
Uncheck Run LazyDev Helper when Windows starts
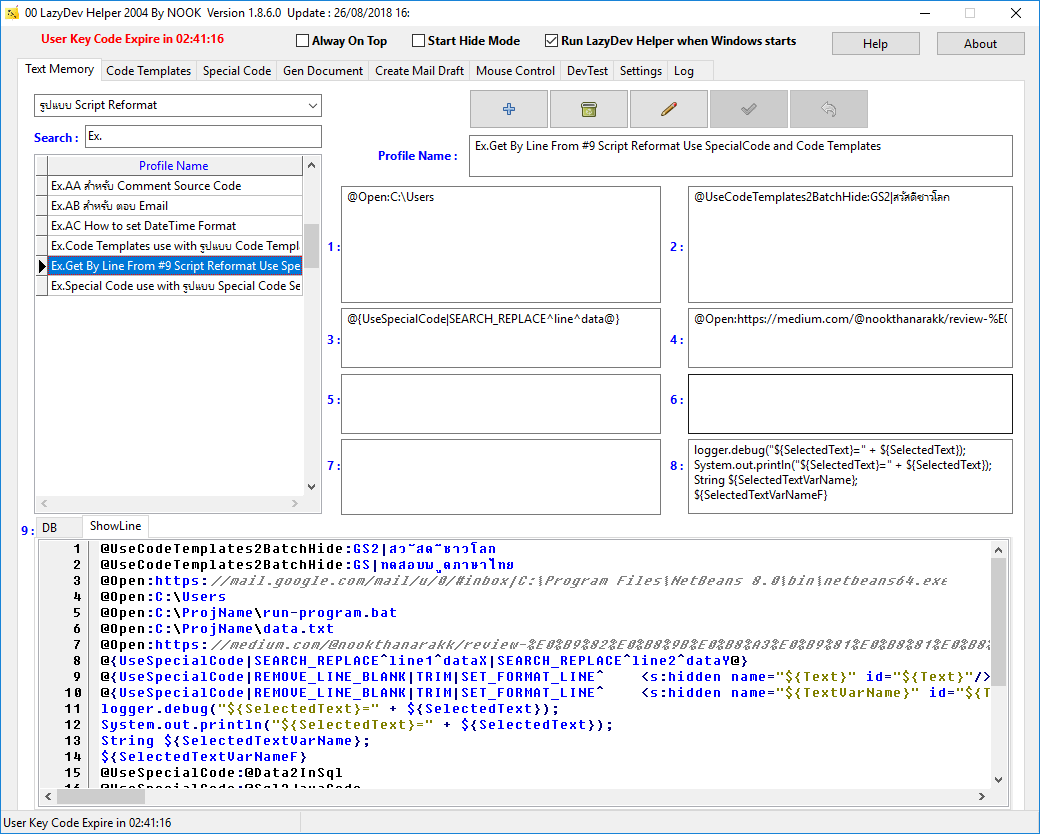pyautogui.click(x=551, y=41)
